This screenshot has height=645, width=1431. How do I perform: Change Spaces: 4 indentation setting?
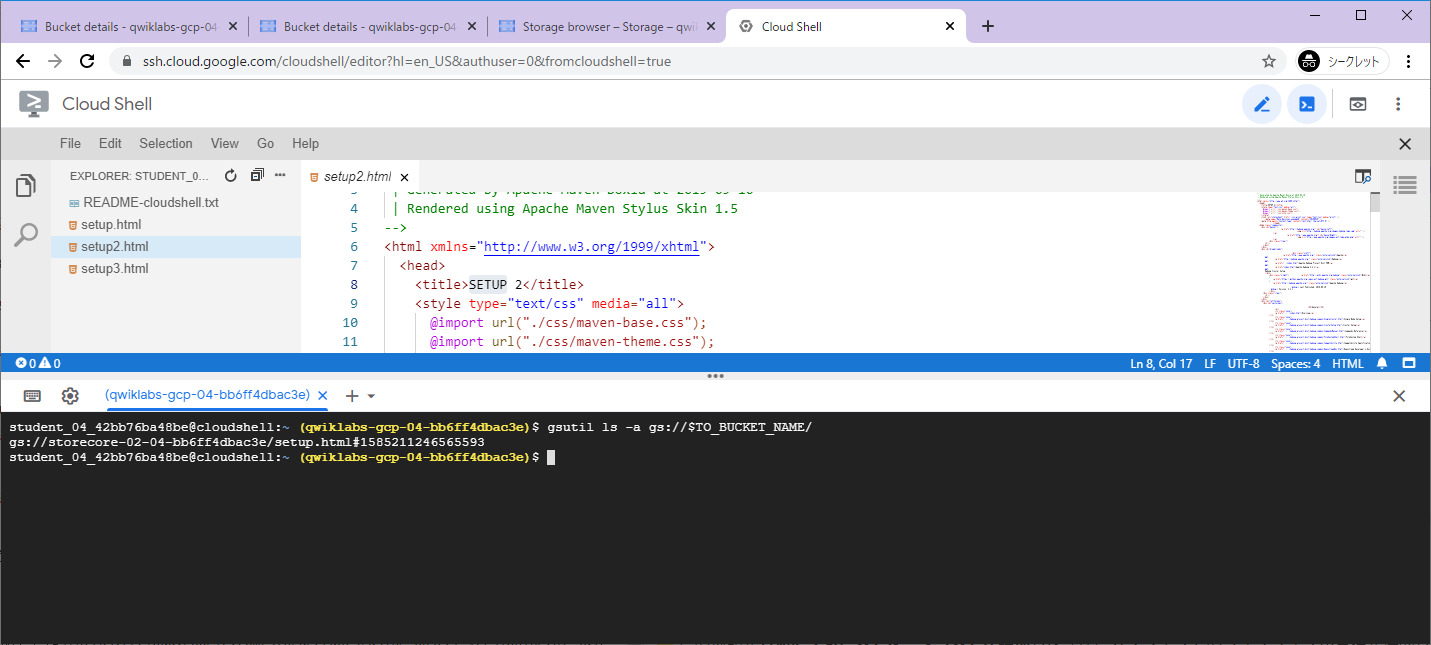click(1295, 363)
